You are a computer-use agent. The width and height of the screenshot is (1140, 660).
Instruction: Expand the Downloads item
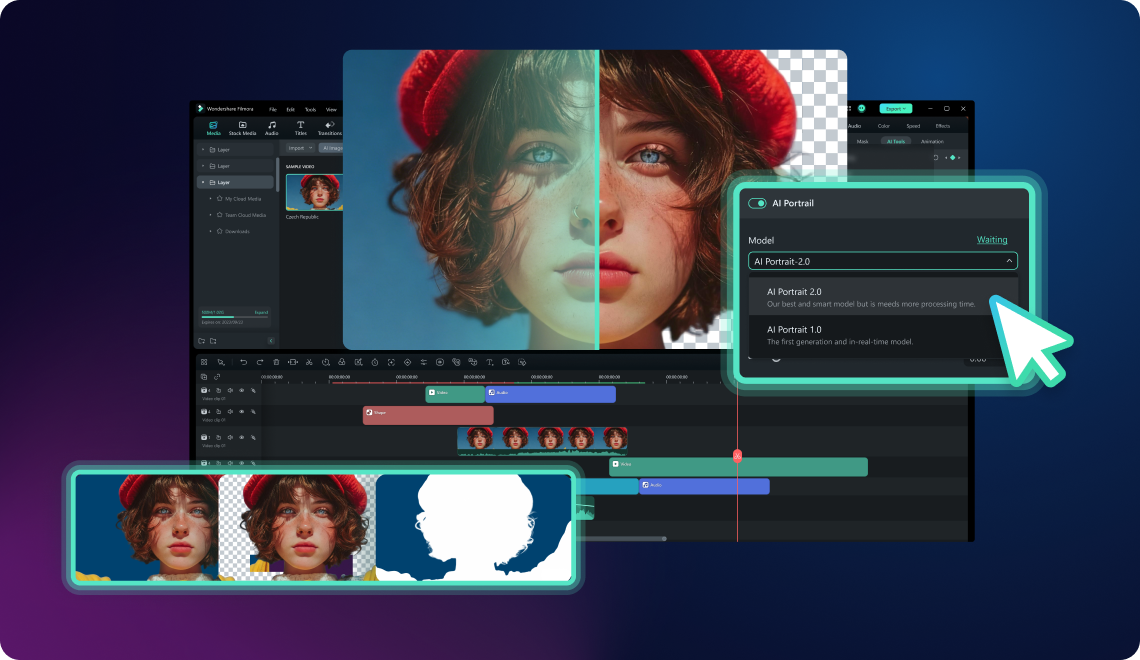[x=211, y=231]
